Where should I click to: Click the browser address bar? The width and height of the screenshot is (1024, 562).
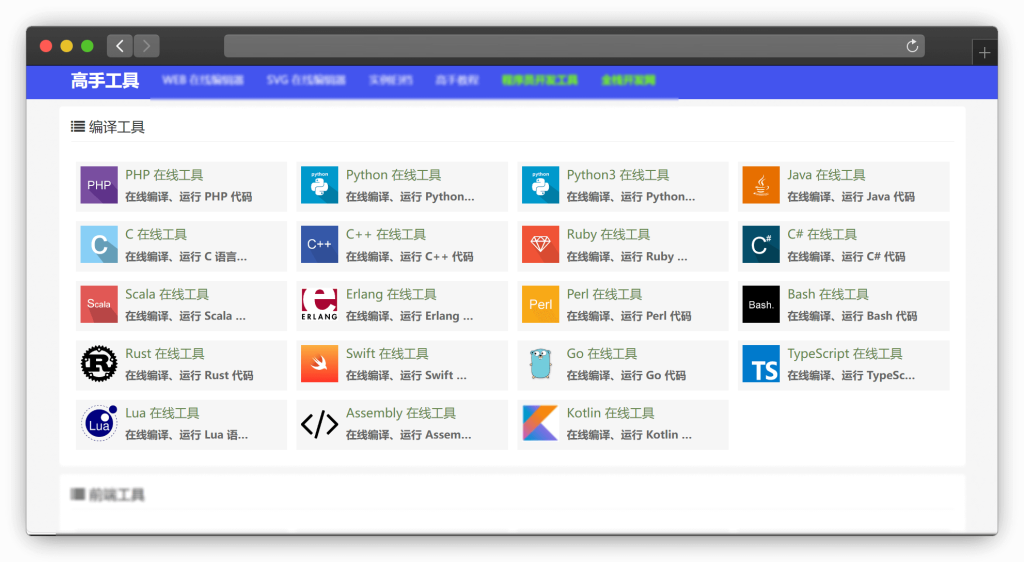560,46
